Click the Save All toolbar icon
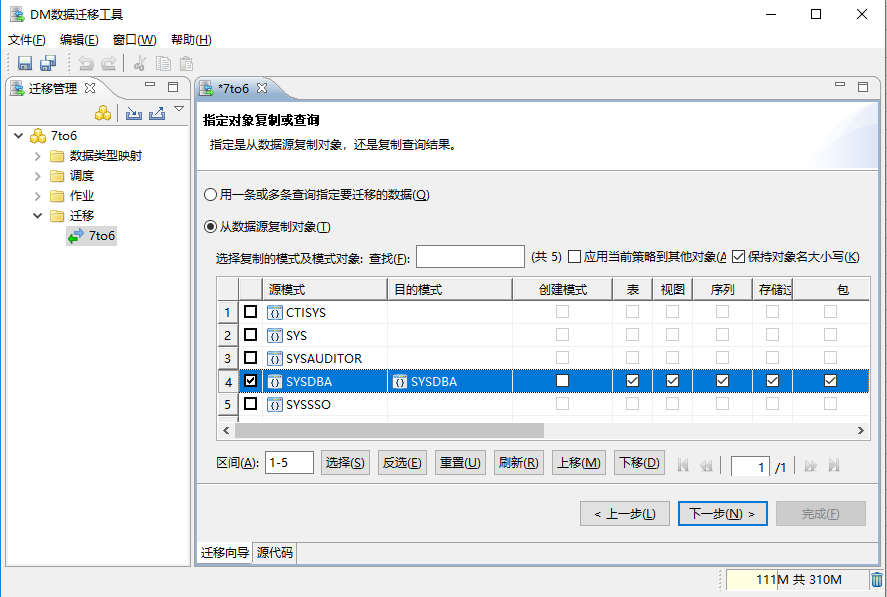 pyautogui.click(x=47, y=63)
